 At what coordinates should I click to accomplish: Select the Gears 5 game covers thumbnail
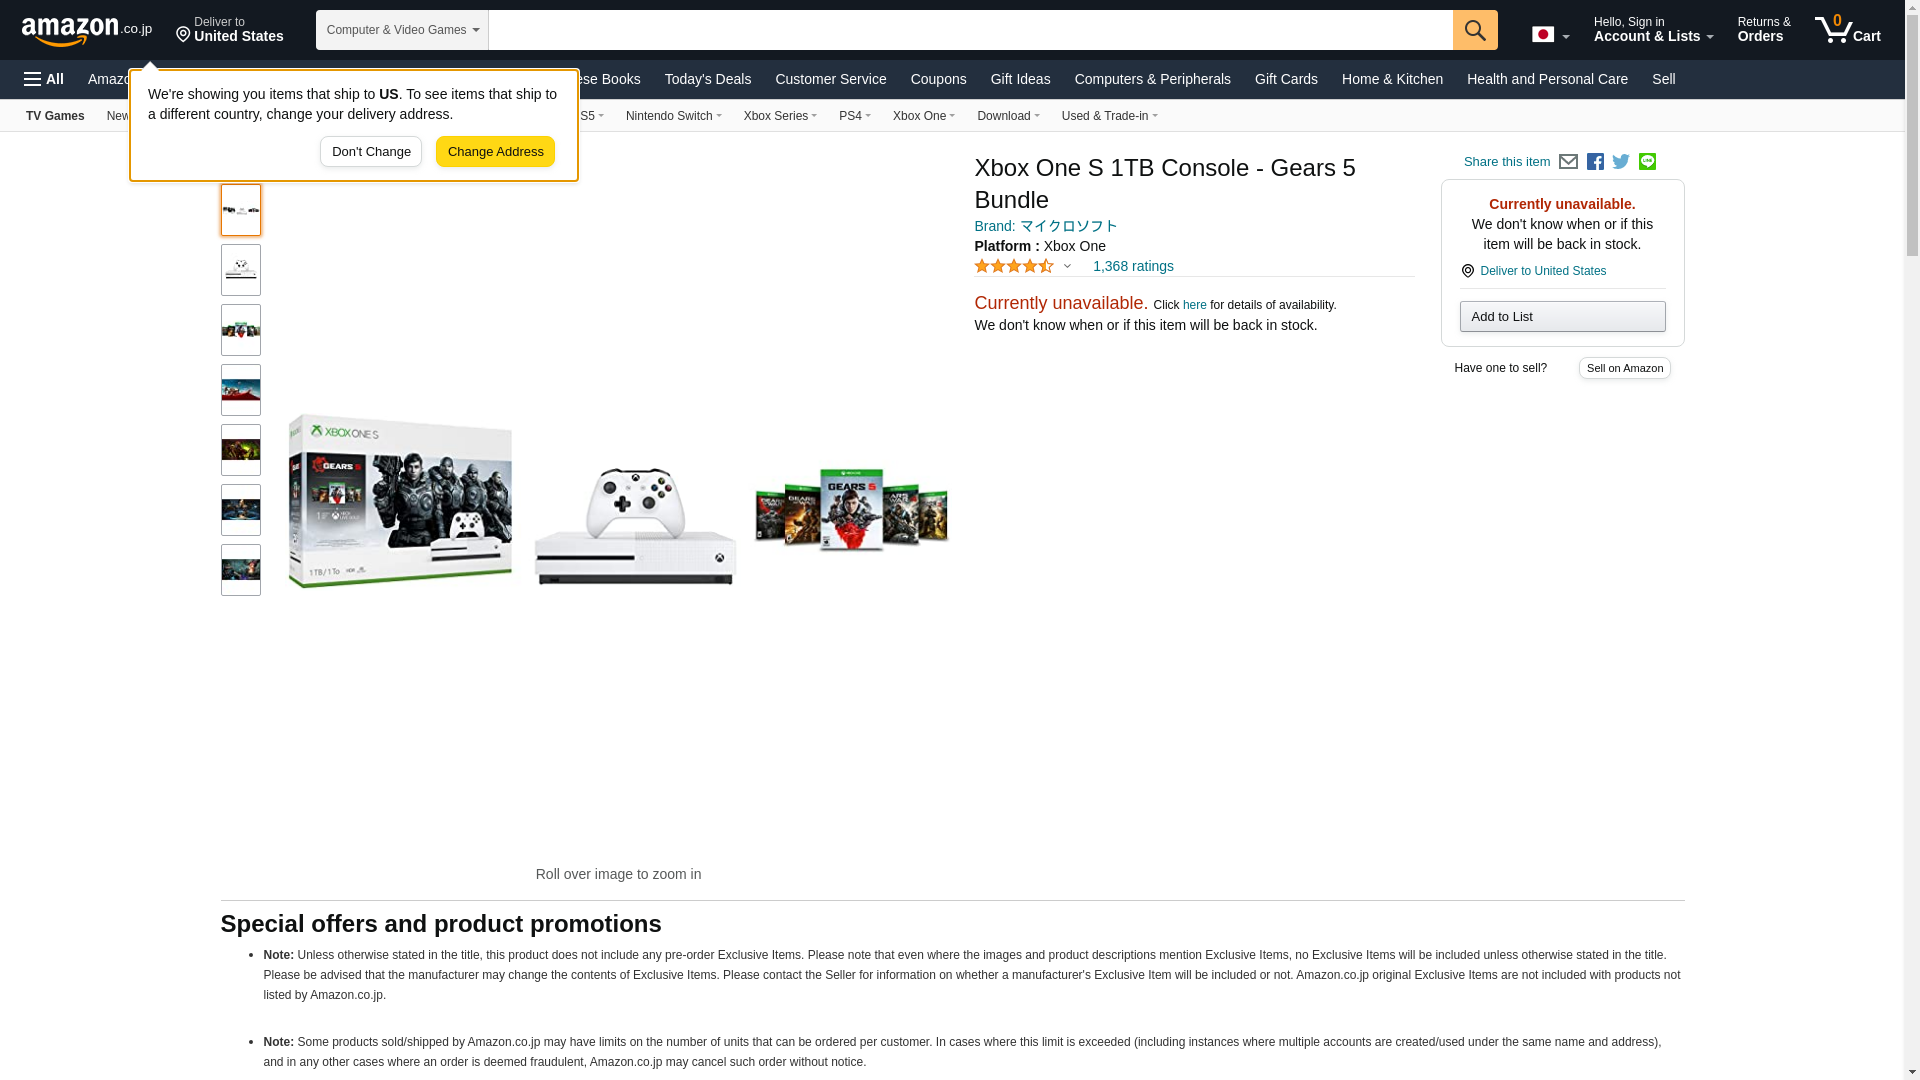[x=240, y=330]
